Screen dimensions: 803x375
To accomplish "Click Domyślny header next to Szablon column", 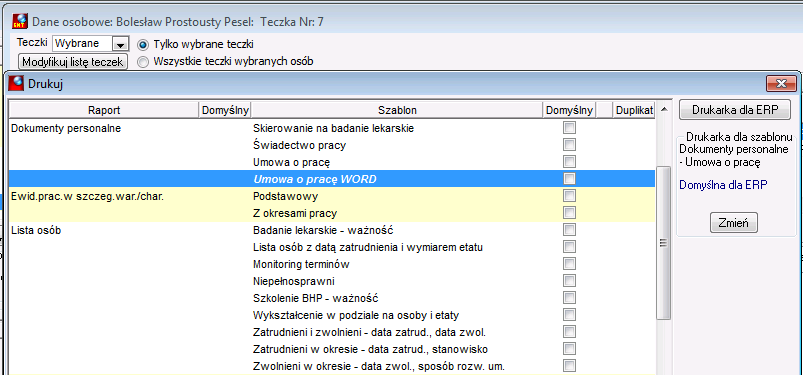I will pos(569,110).
